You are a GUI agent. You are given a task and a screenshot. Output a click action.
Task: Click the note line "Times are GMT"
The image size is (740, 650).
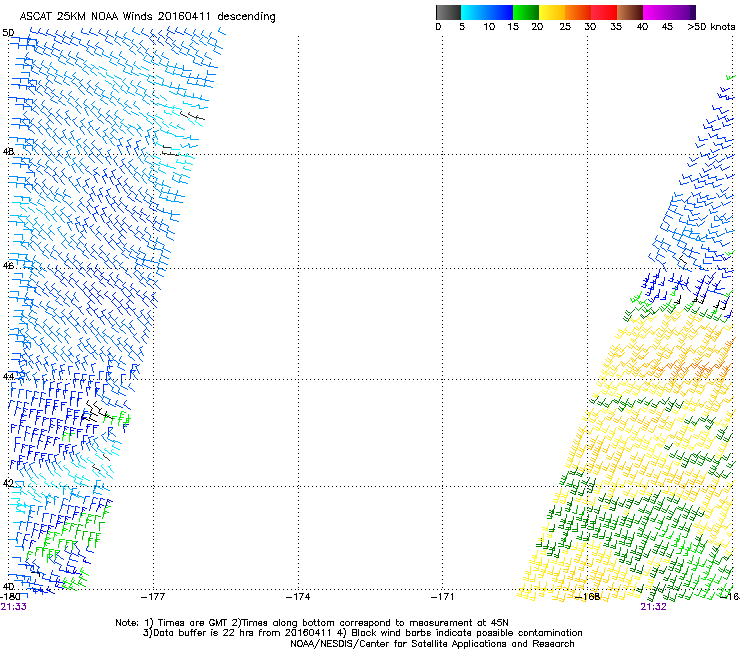(192, 623)
